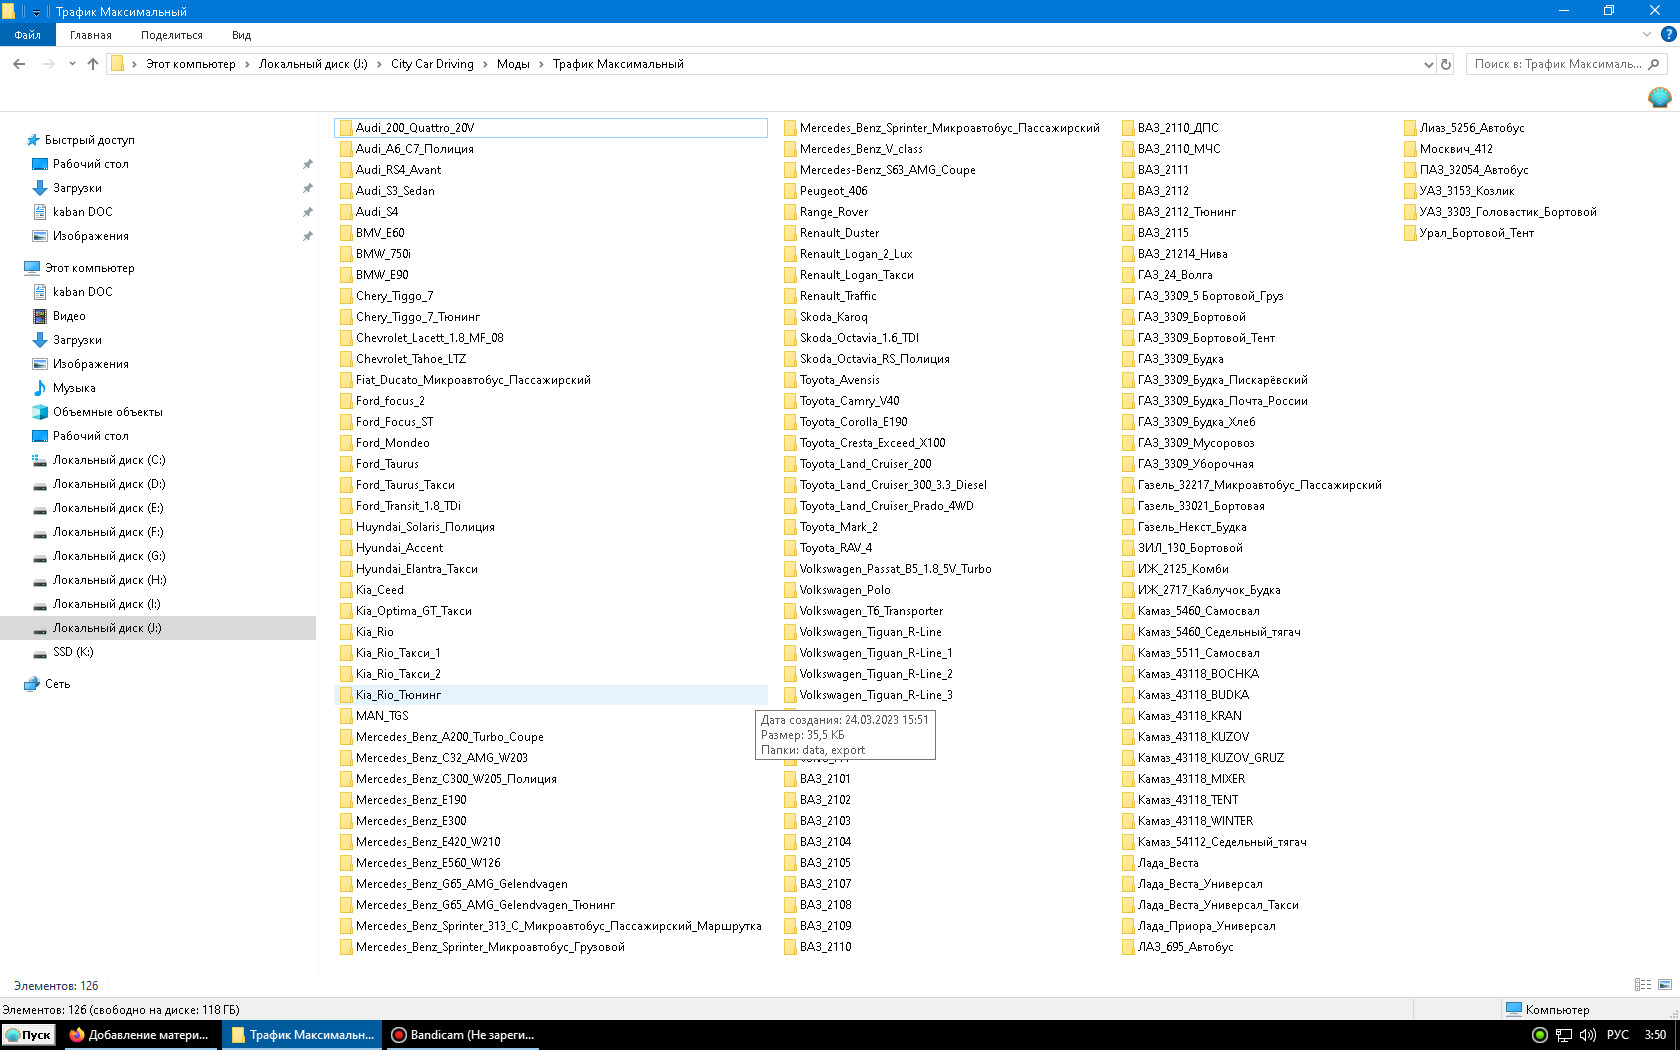Navigate to Локальный диск (J:) breadcrumb
Viewport: 1680px width, 1050px height.
[x=313, y=64]
